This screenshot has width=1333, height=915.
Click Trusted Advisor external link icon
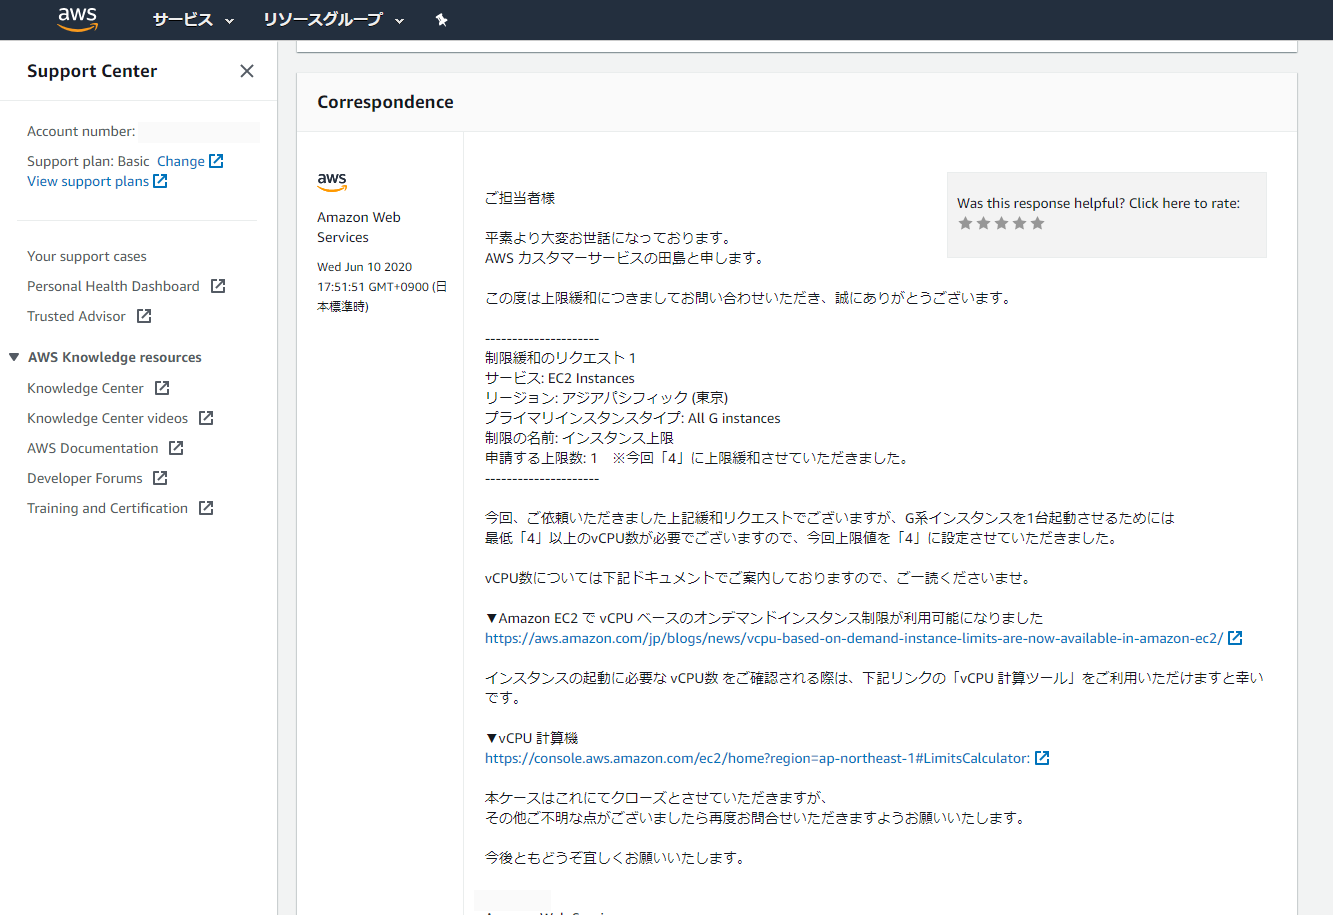pos(144,316)
